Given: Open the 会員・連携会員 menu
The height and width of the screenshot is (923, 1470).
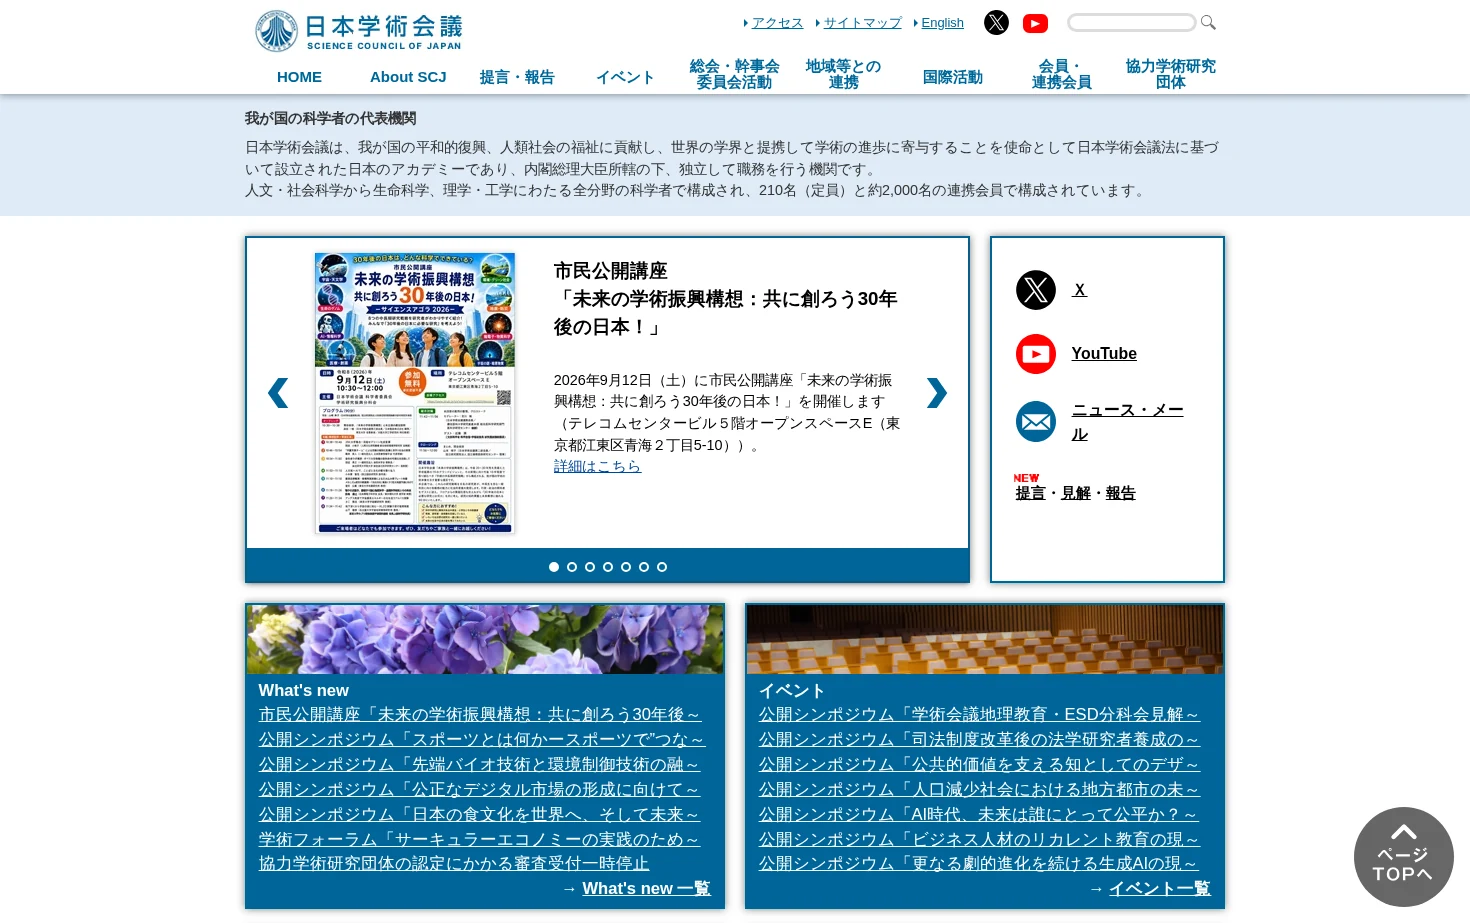Looking at the screenshot, I should pyautogui.click(x=1062, y=74).
